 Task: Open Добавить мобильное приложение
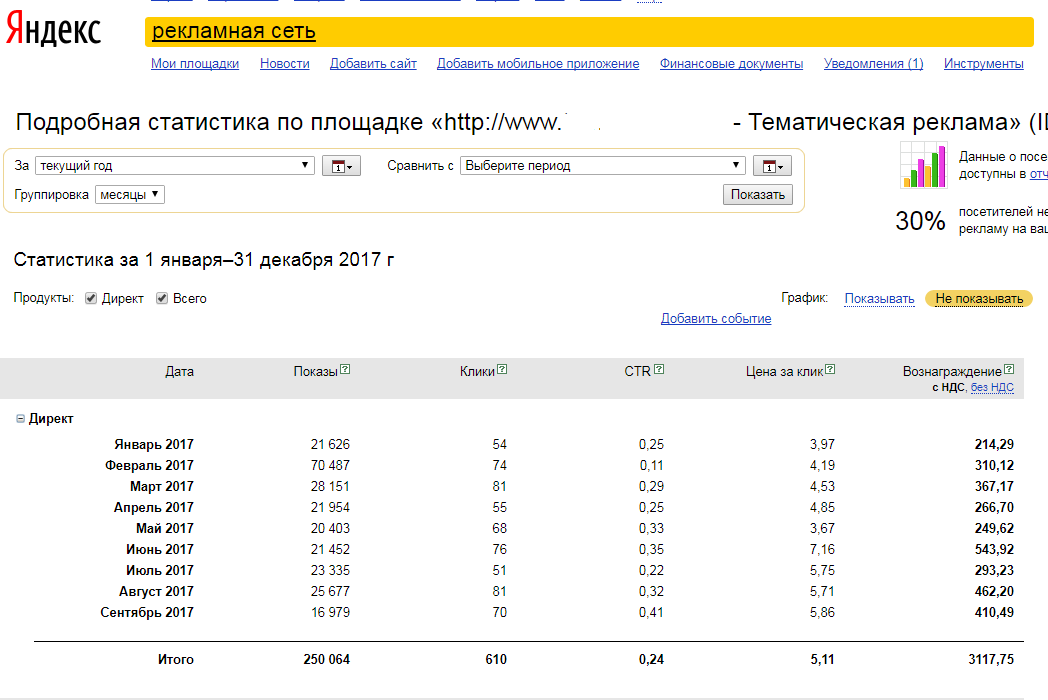pyautogui.click(x=538, y=64)
